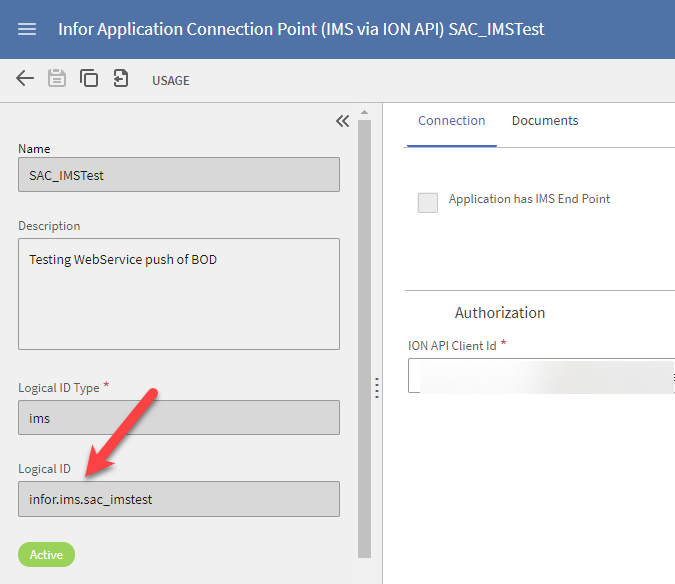Click the scrollbar up arrow
The height and width of the screenshot is (584, 675).
365,112
